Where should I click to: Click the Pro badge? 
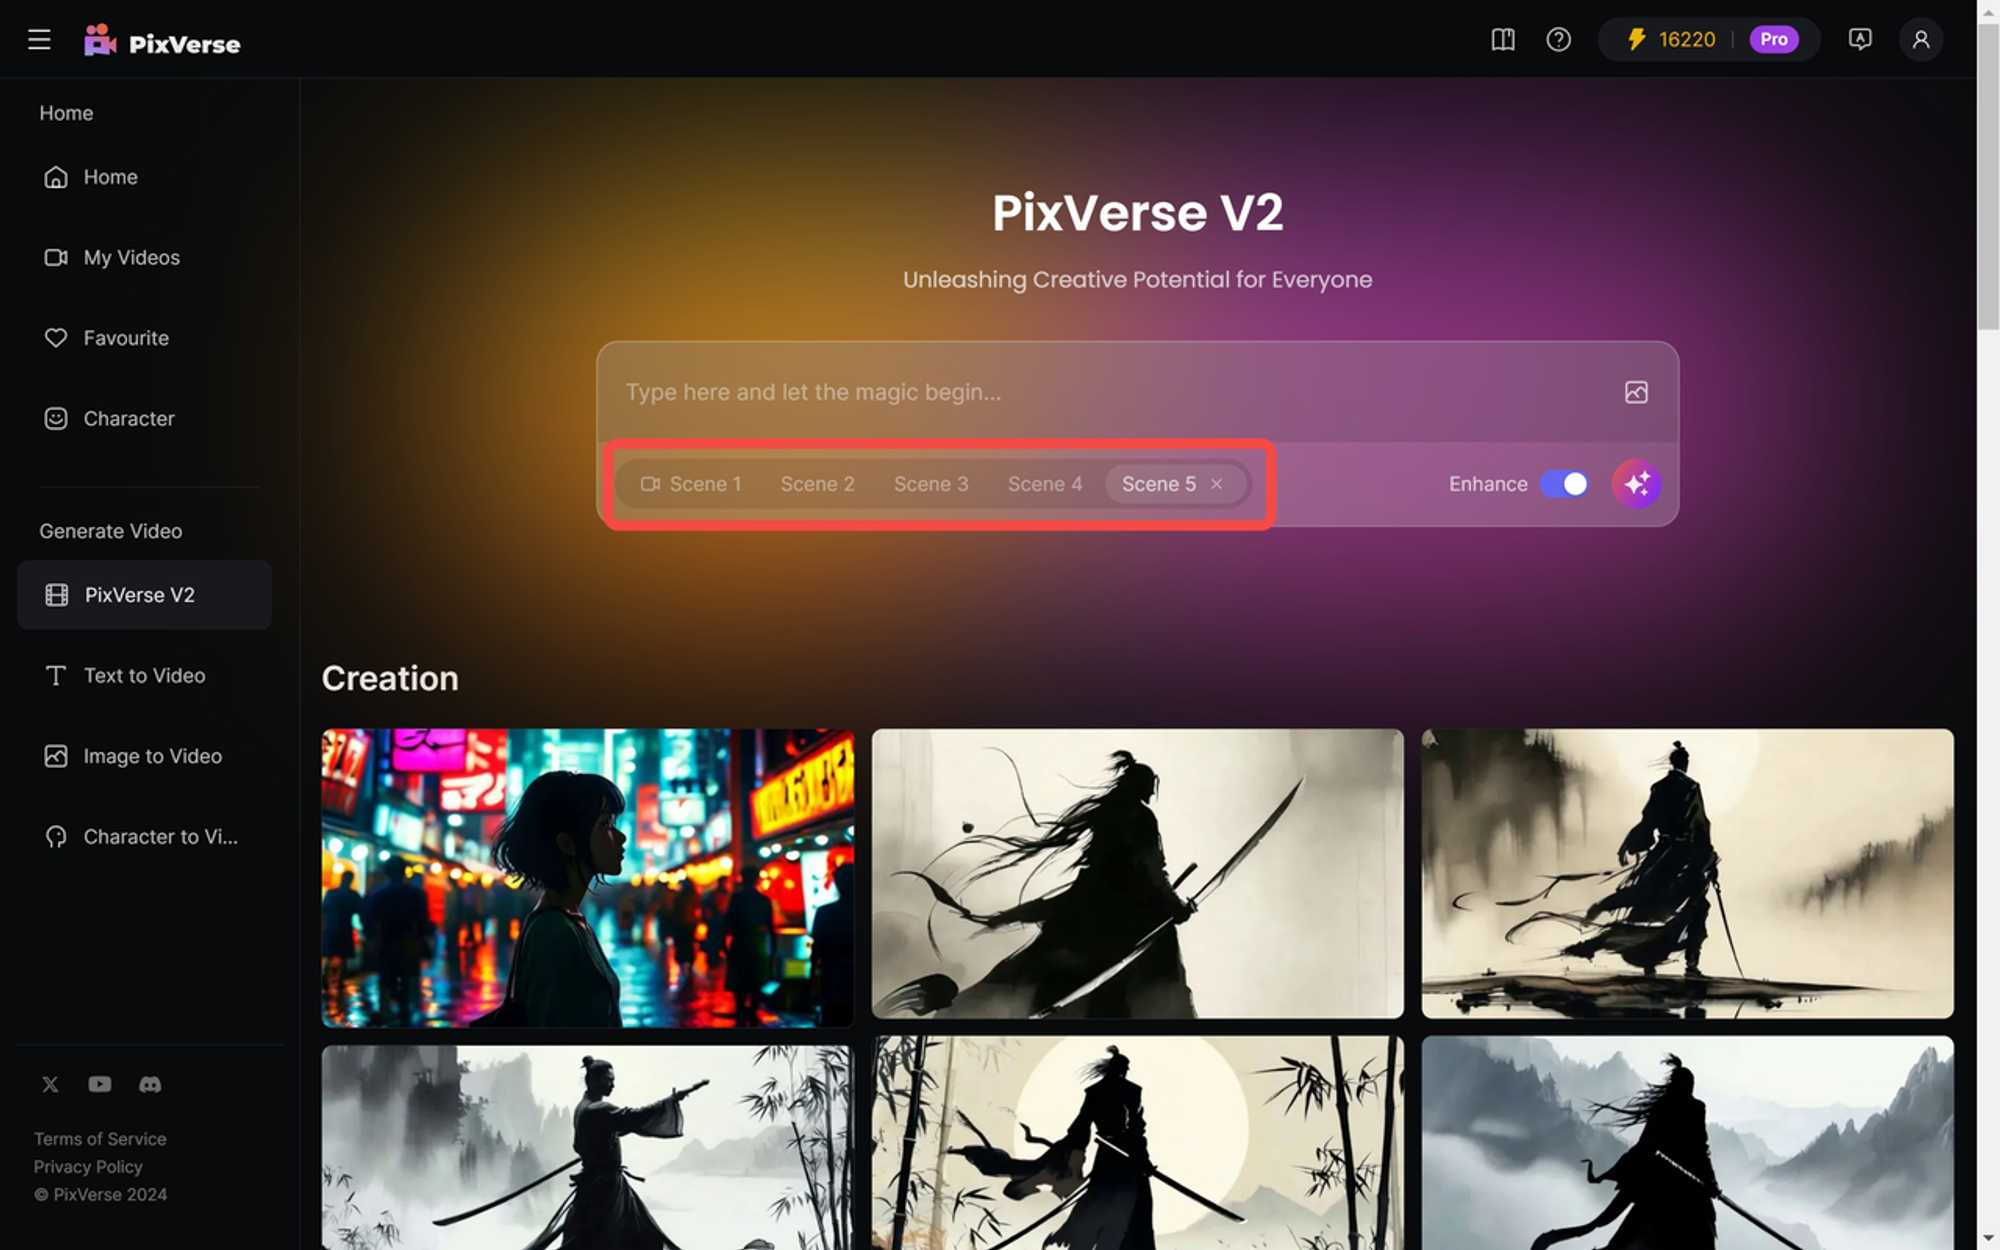pyautogui.click(x=1773, y=40)
